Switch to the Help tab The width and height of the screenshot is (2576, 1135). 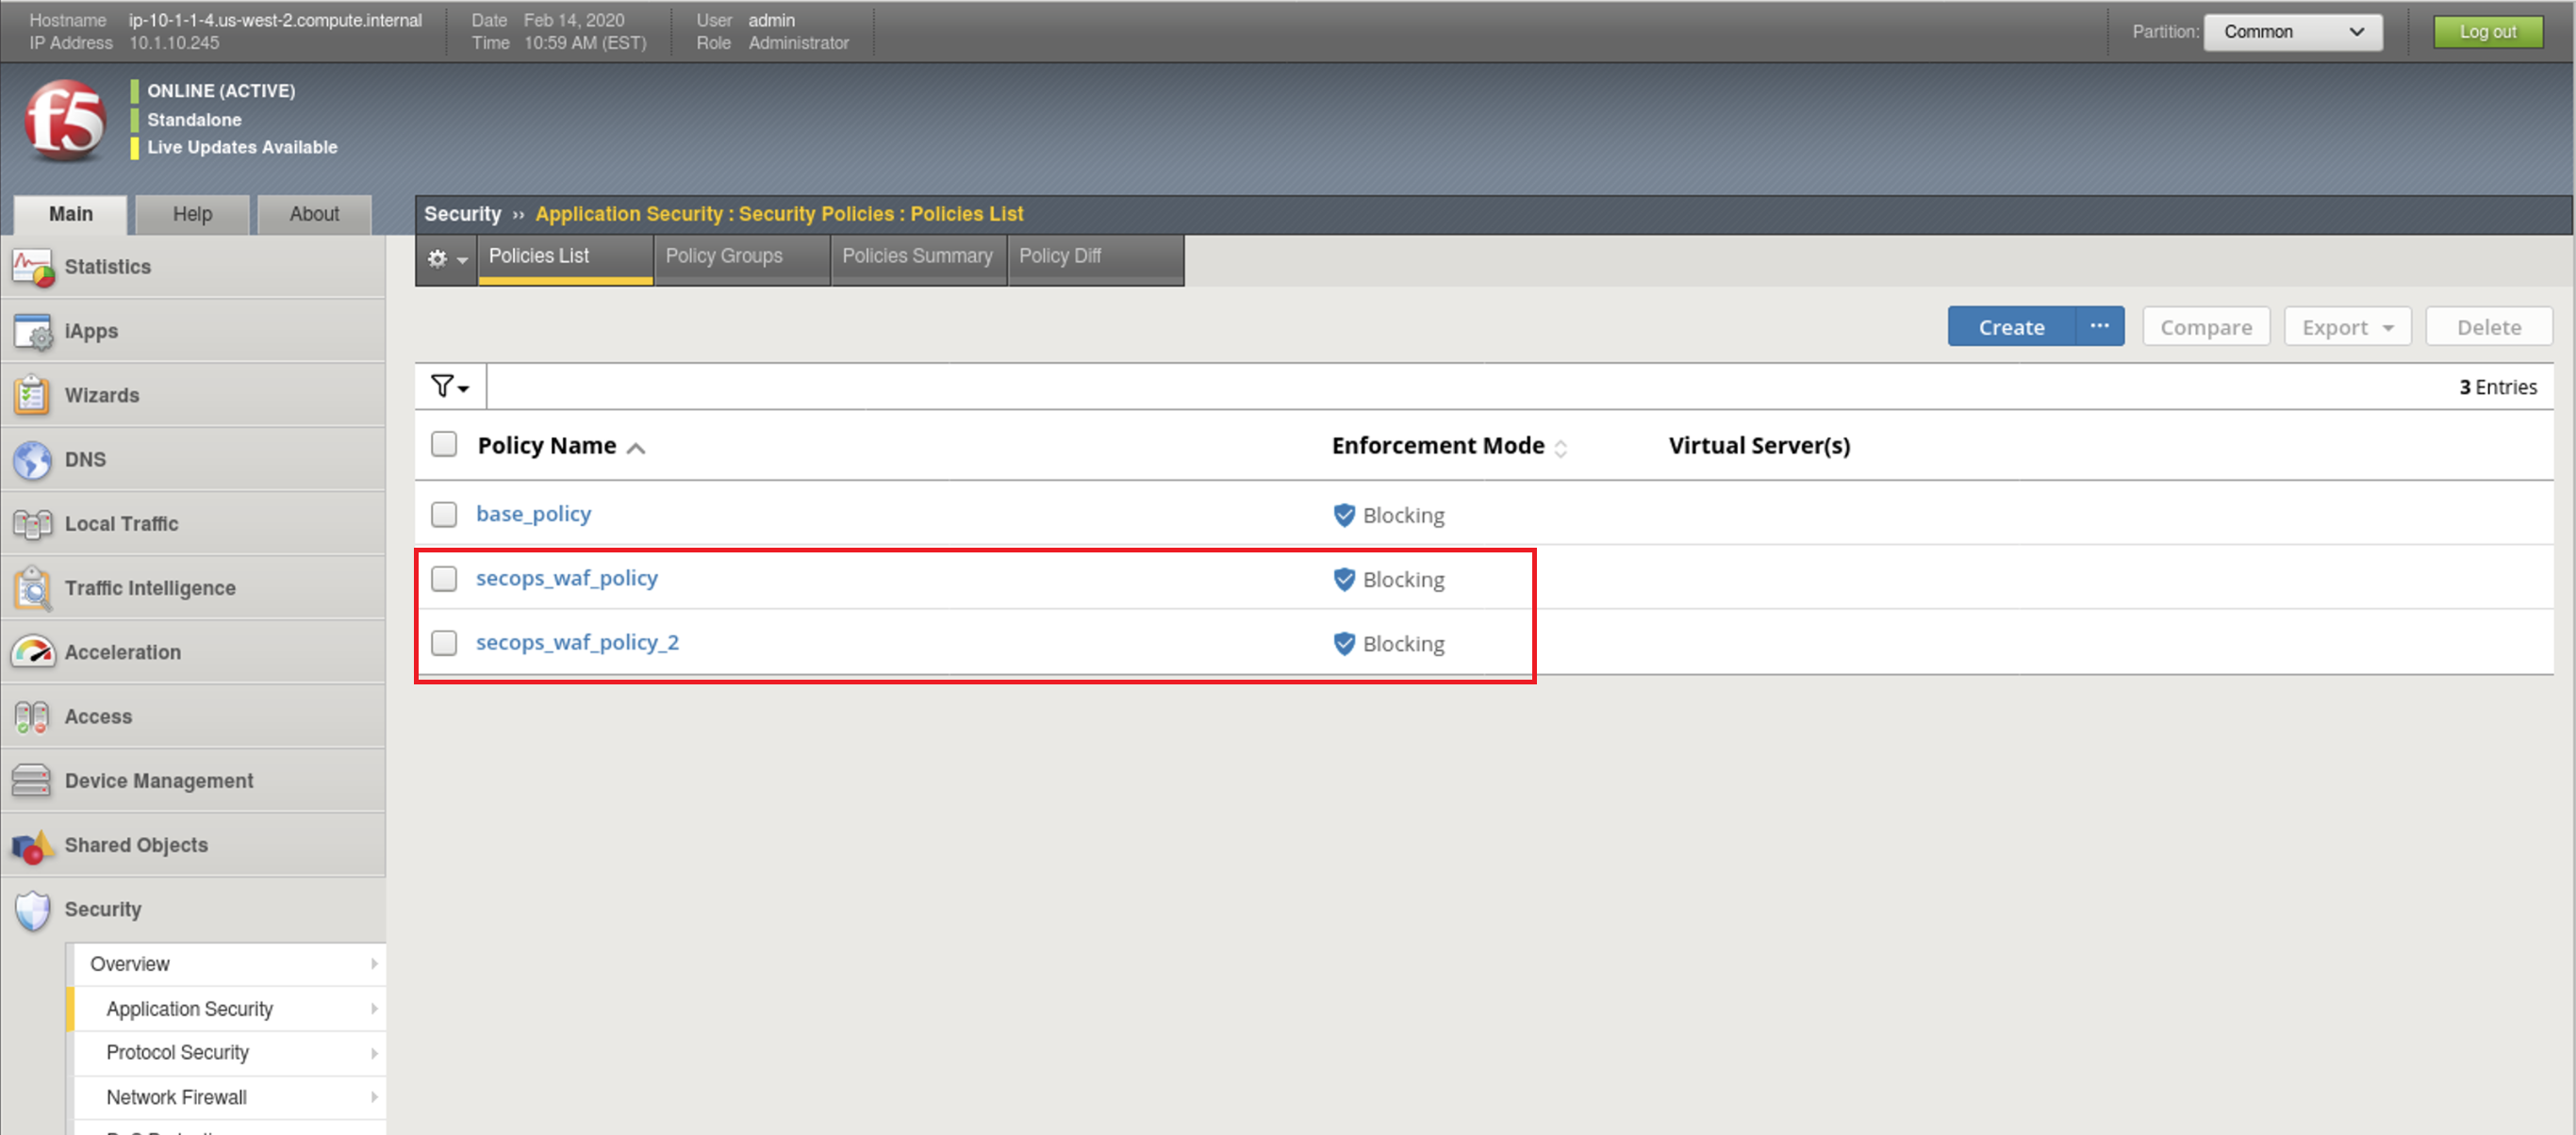[192, 214]
